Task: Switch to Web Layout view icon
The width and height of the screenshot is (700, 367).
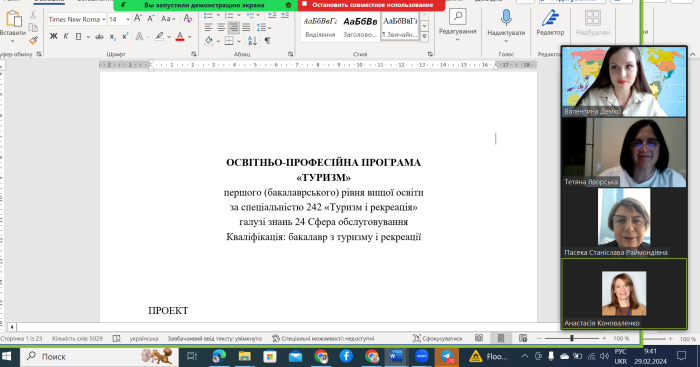Action: (x=523, y=338)
